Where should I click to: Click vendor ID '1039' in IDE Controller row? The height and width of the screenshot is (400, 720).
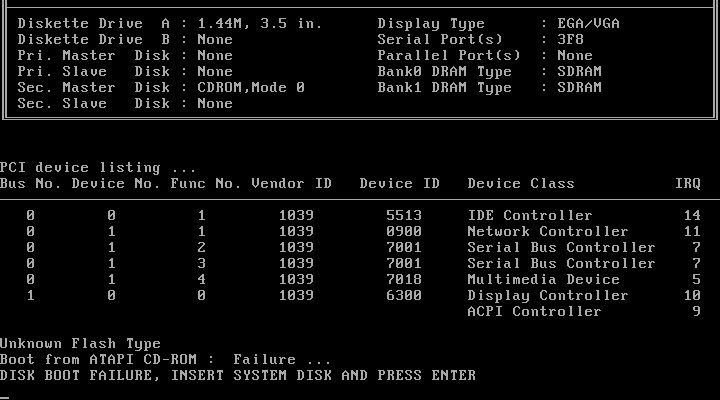(x=296, y=215)
